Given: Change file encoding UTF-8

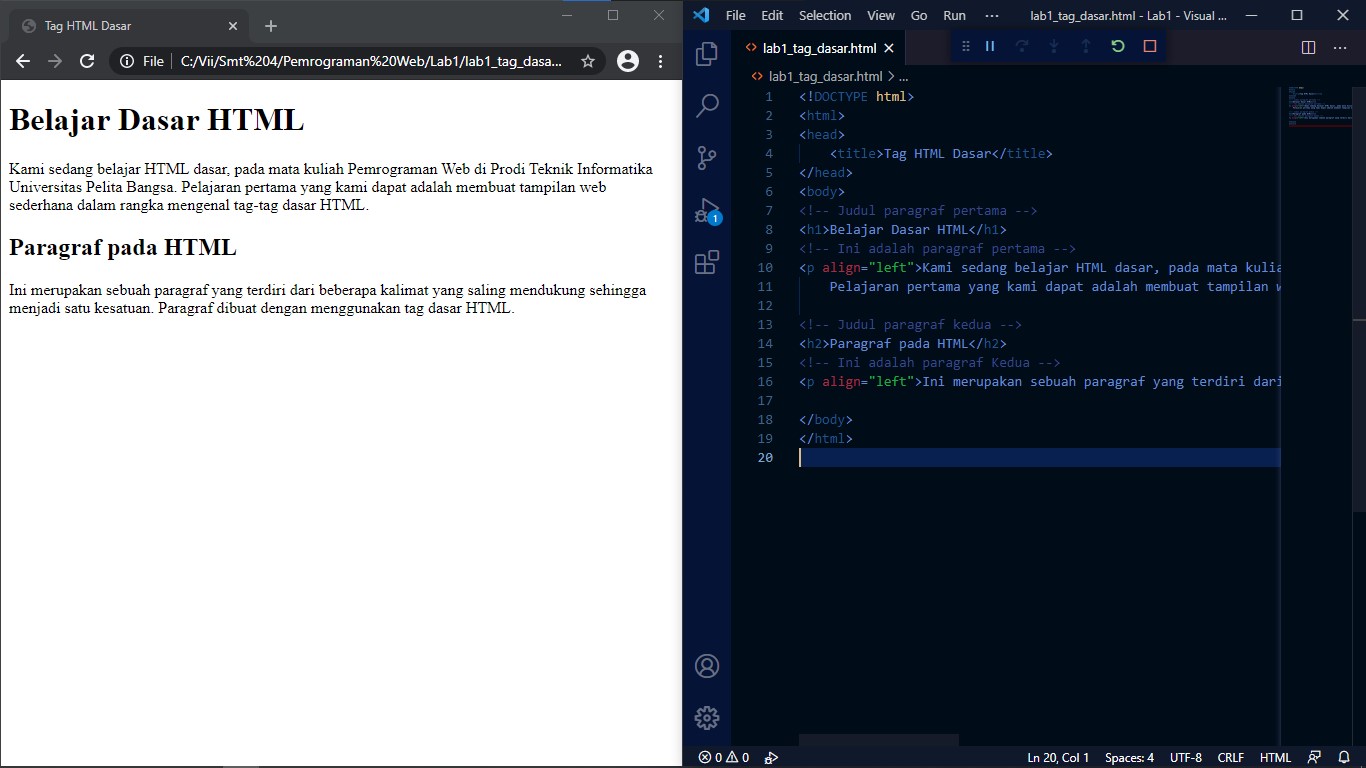Looking at the screenshot, I should [x=1186, y=758].
